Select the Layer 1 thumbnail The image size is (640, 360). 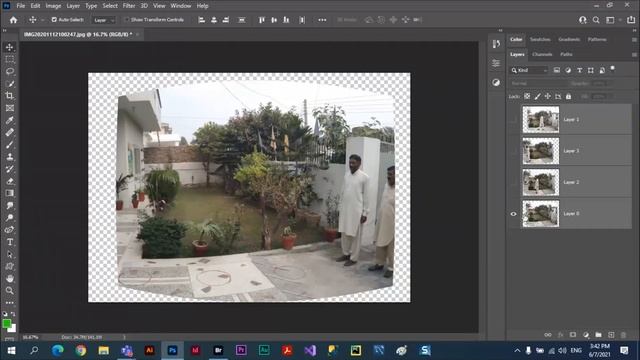[541, 120]
